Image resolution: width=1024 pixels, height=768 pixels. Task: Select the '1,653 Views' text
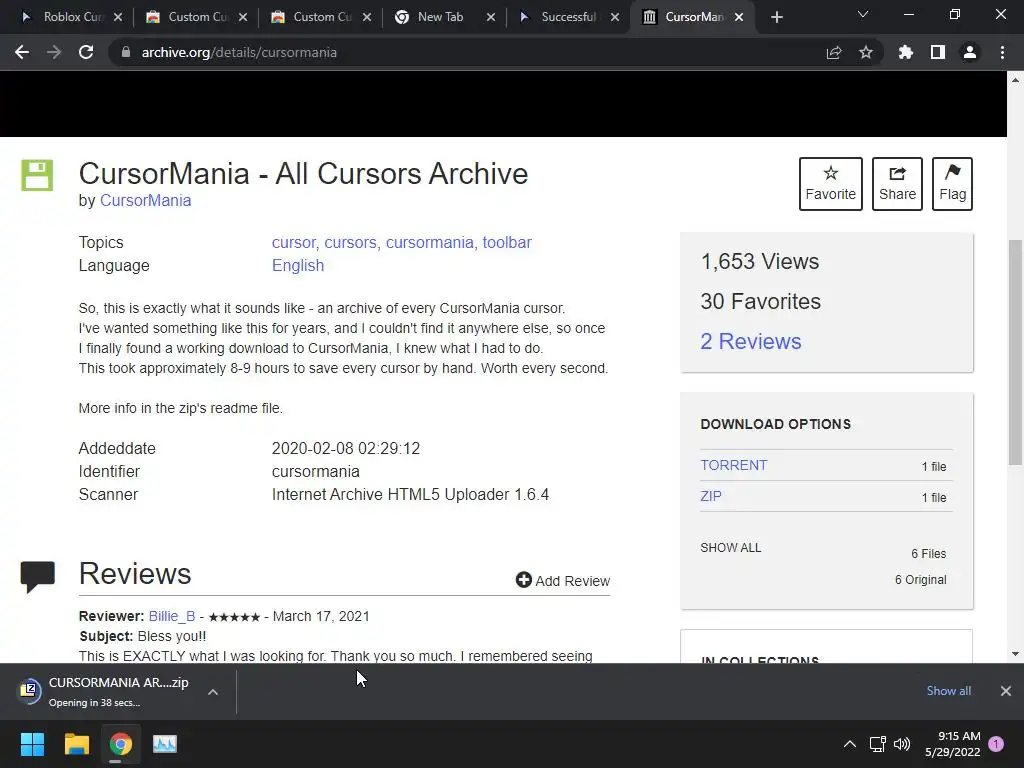coord(760,261)
